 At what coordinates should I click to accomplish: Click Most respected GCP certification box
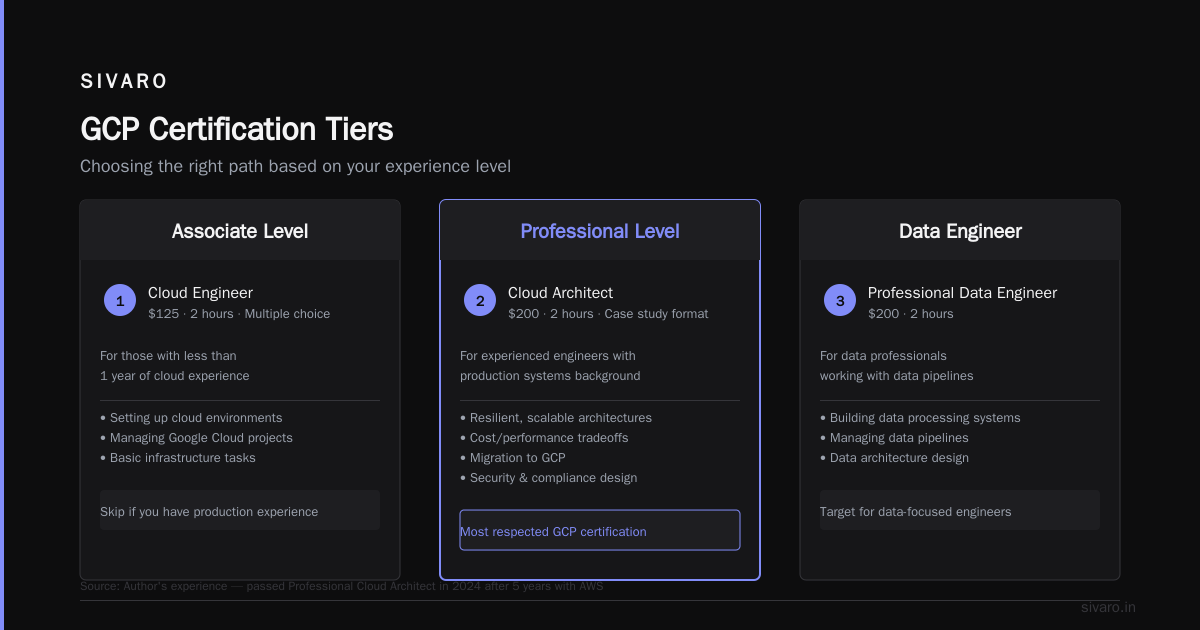(600, 530)
